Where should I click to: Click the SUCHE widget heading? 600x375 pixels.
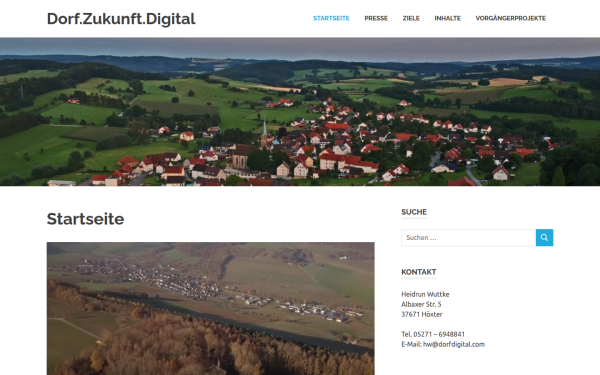[414, 212]
